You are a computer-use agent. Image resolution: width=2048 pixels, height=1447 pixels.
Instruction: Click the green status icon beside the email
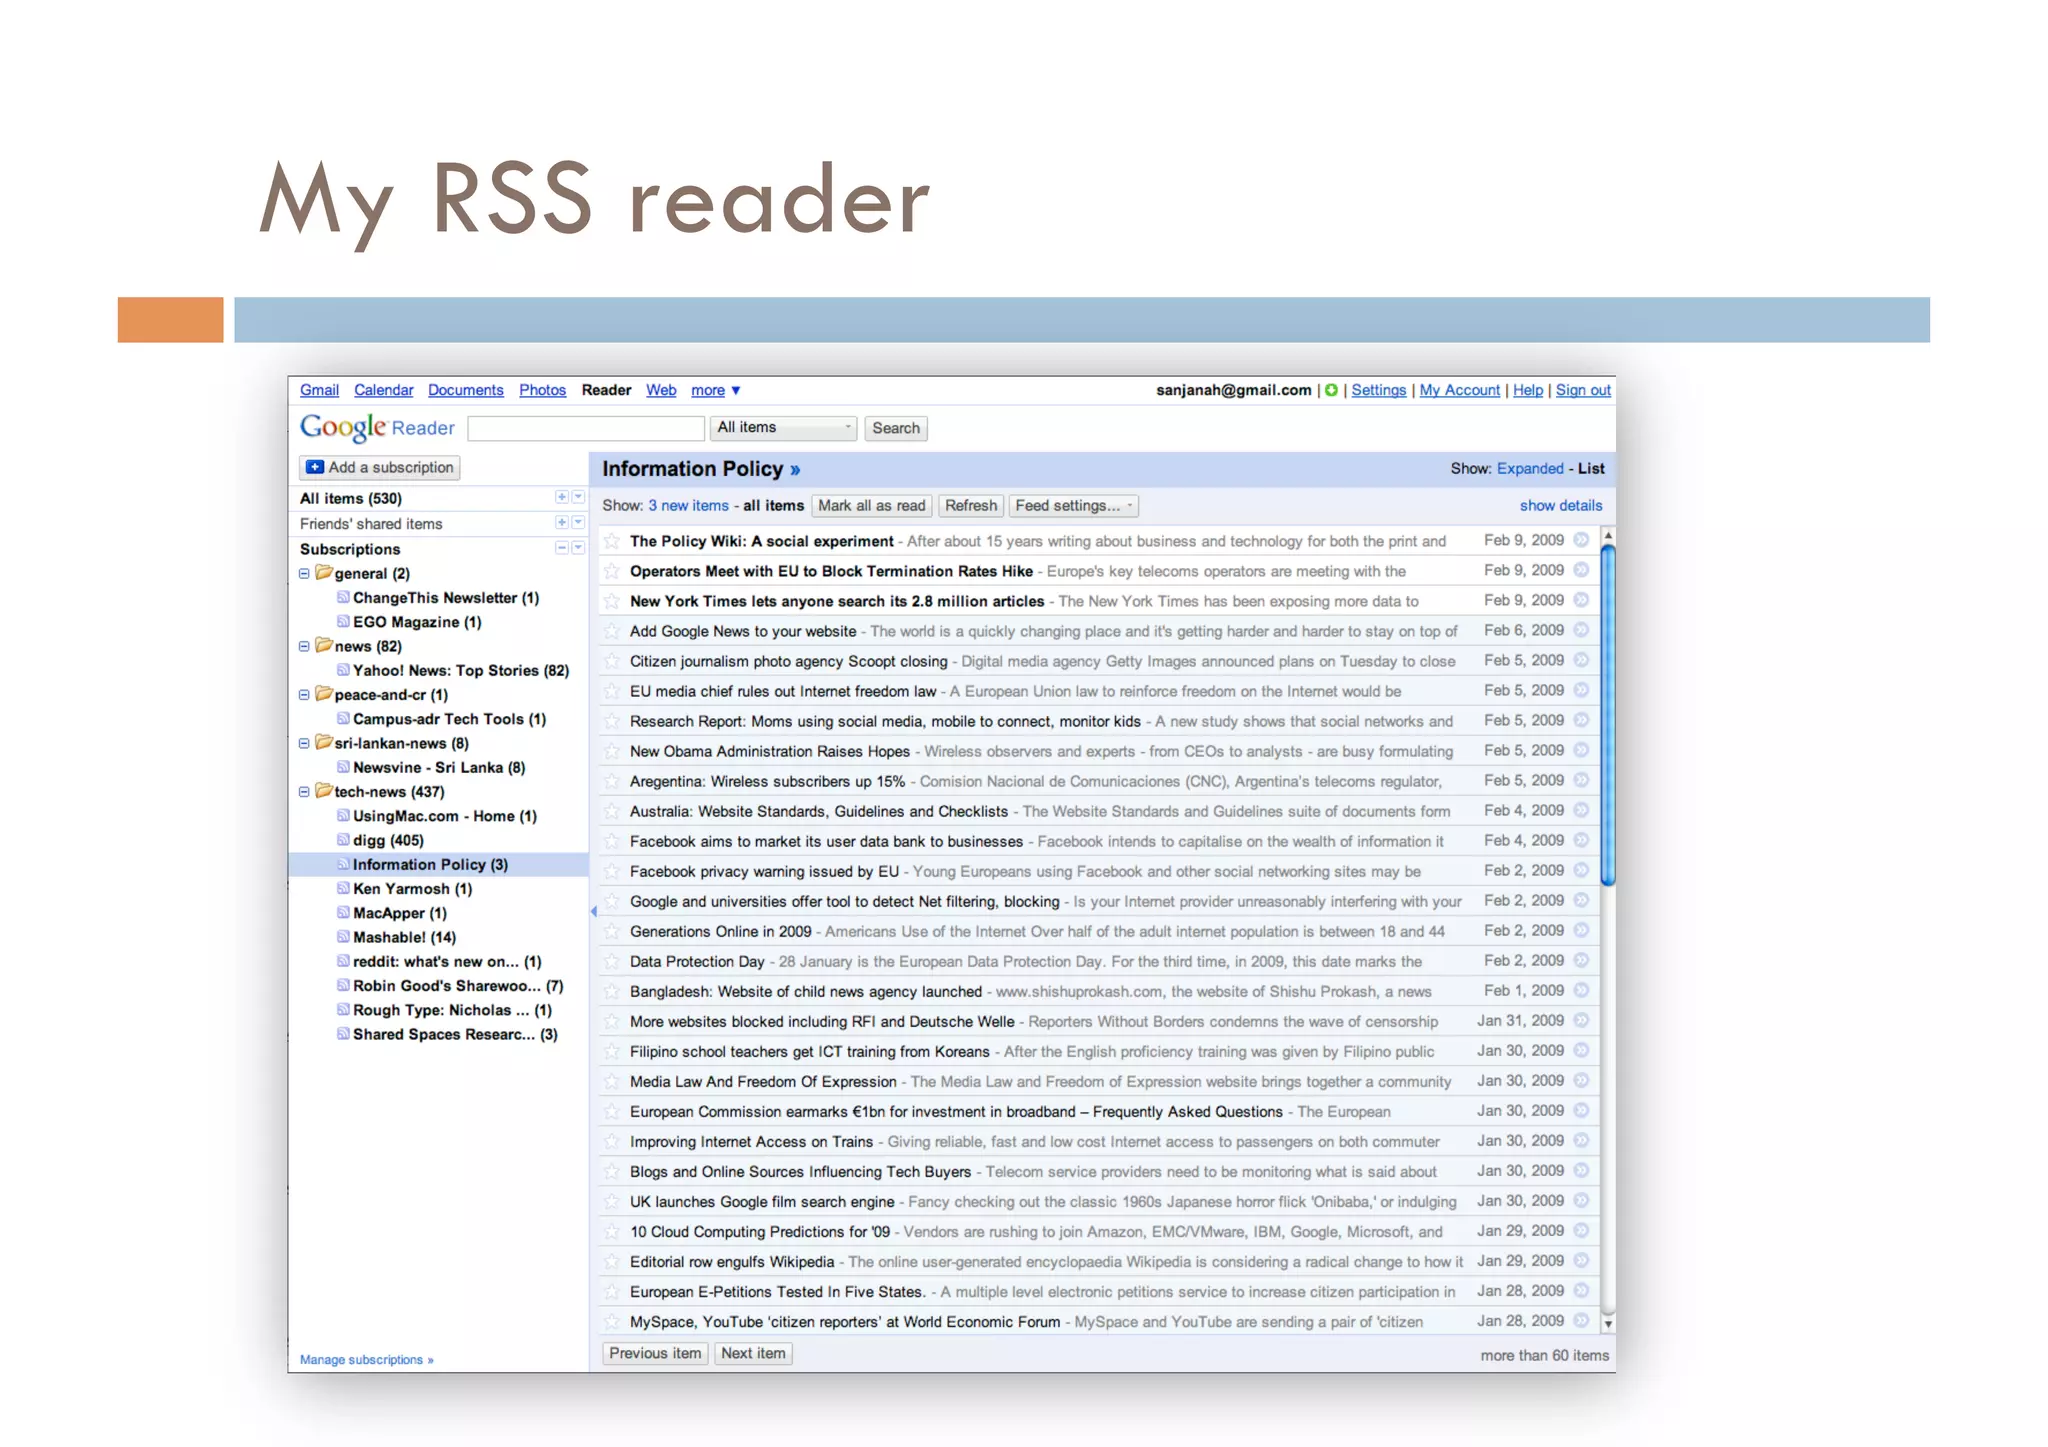pos(1331,390)
